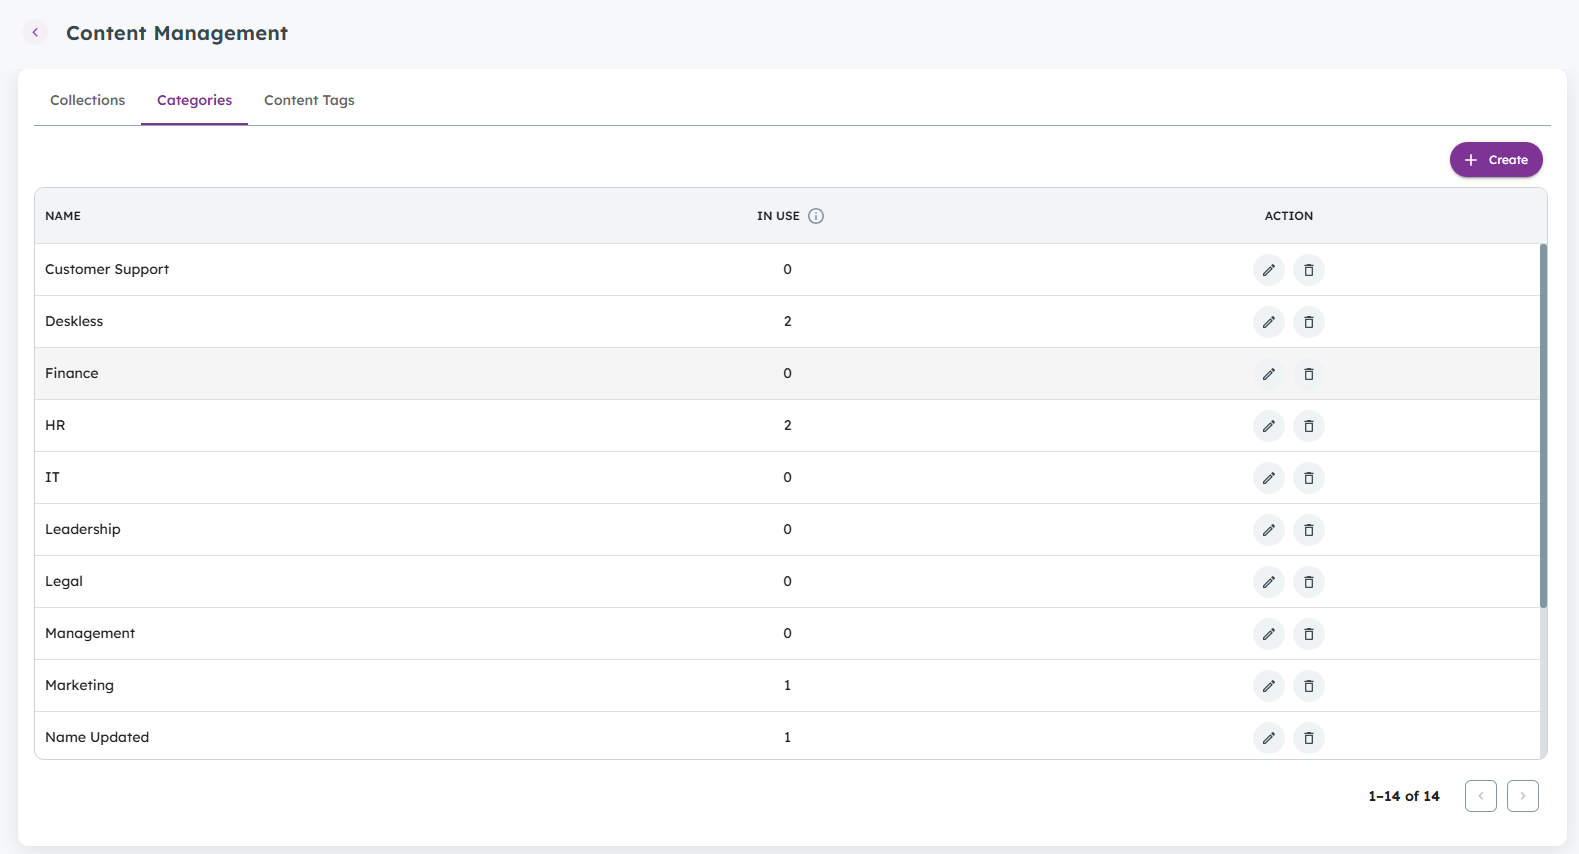Screen dimensions: 1579x854
Task: Click the ACTION column header
Action: click(x=1289, y=216)
